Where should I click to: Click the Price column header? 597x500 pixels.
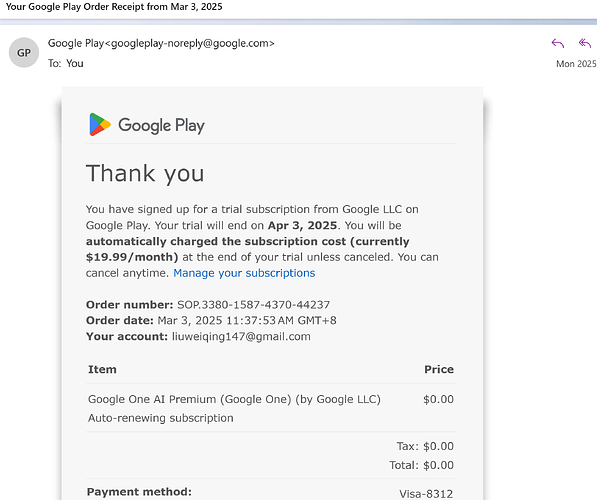tap(439, 369)
